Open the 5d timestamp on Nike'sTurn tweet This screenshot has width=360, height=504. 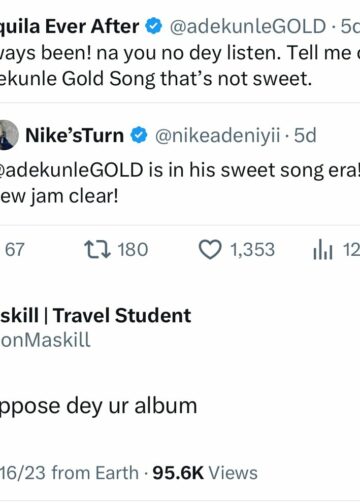tap(305, 135)
